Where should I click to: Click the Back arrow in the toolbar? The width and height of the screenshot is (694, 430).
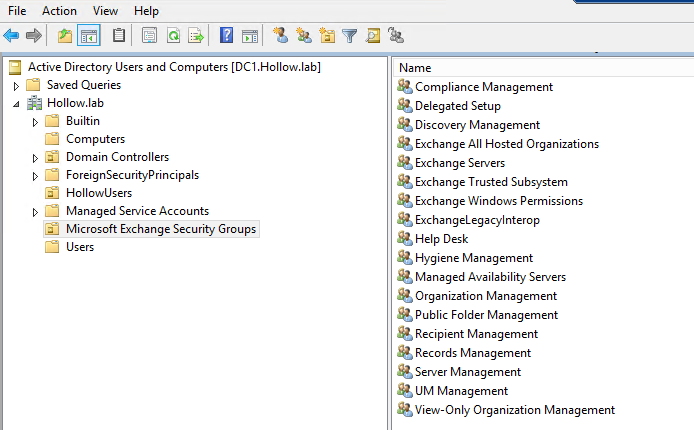[11, 36]
